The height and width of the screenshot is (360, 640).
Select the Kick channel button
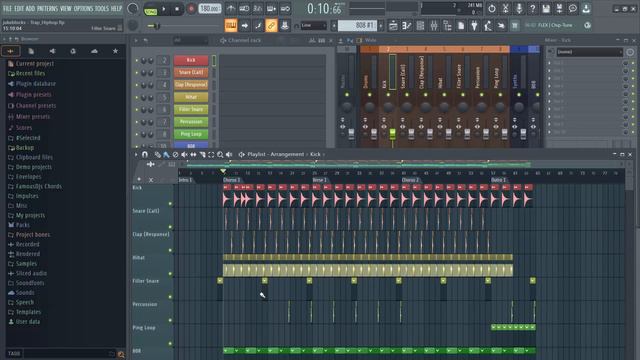tap(191, 60)
